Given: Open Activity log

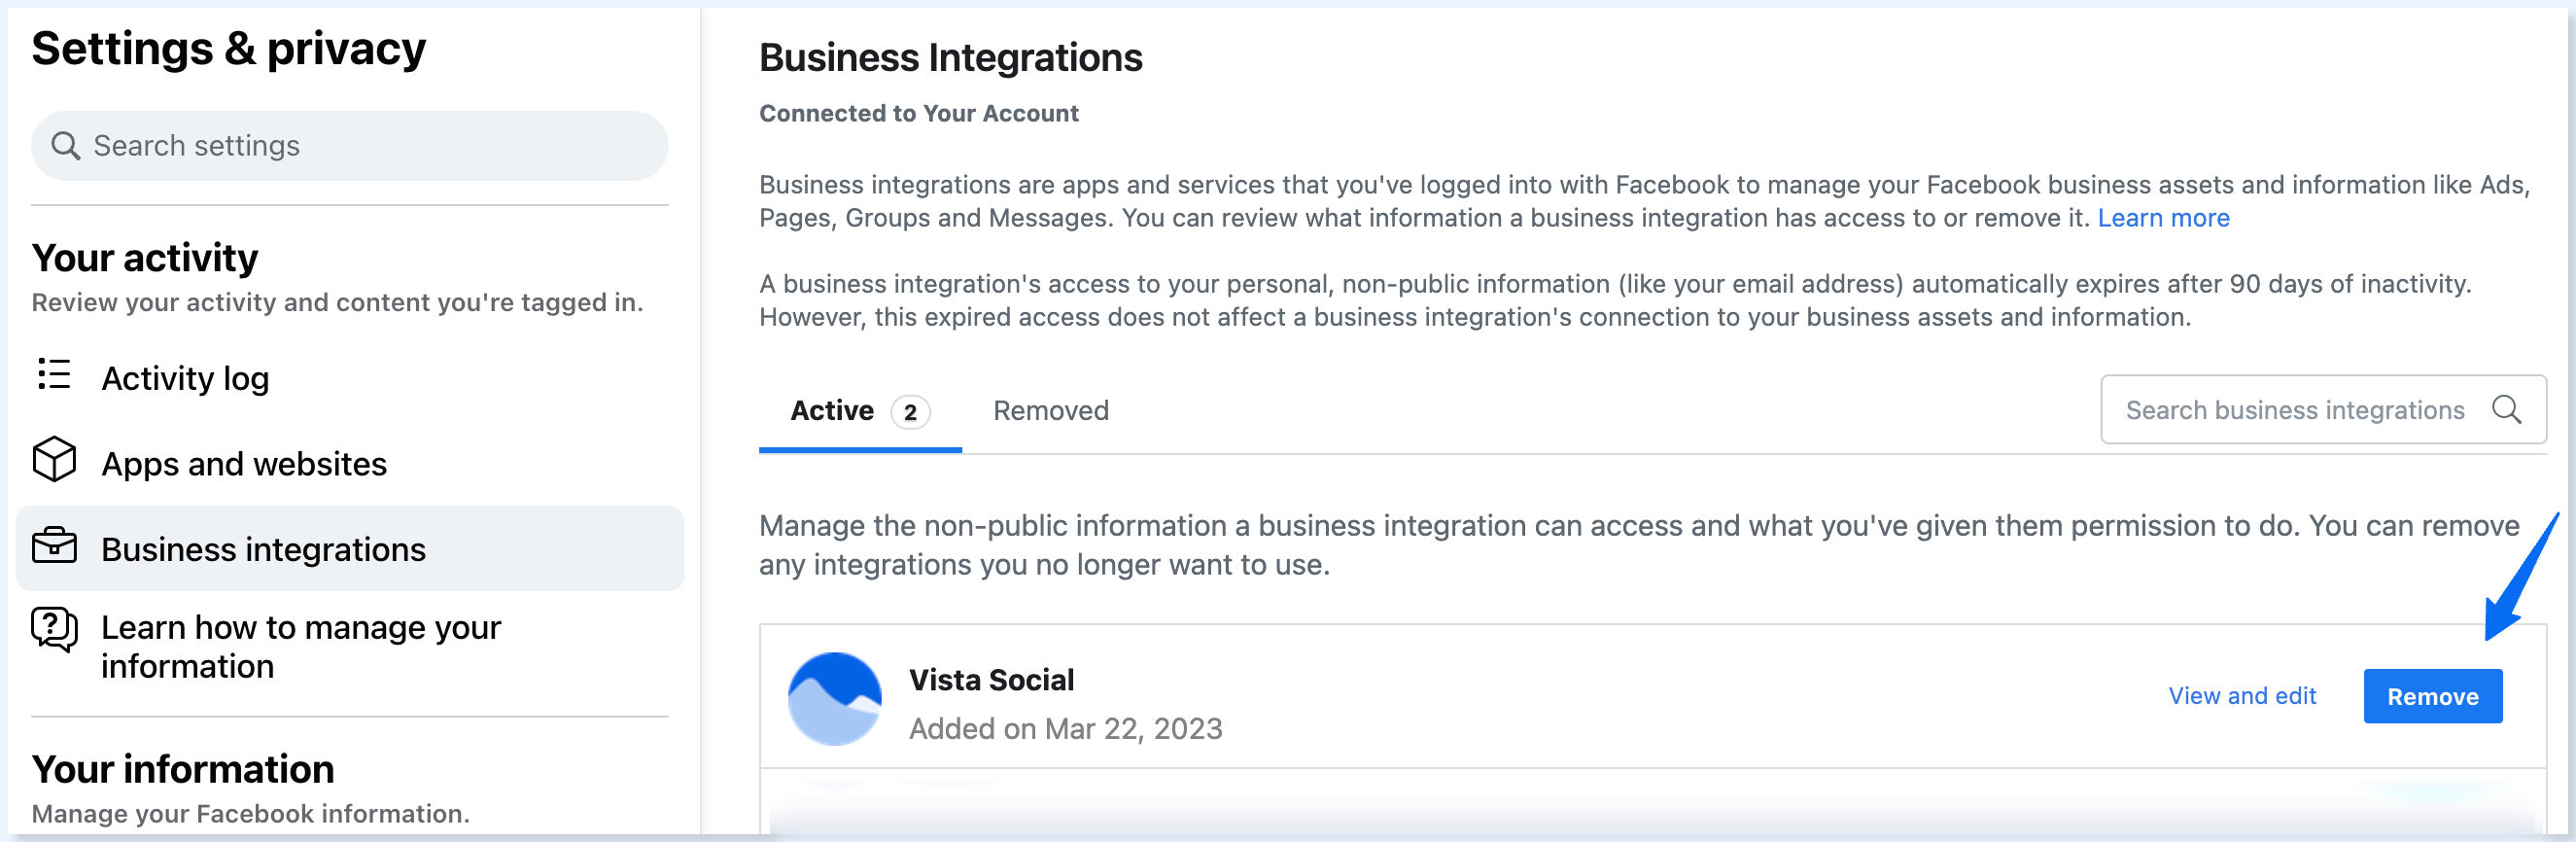Looking at the screenshot, I should pyautogui.click(x=350, y=378).
